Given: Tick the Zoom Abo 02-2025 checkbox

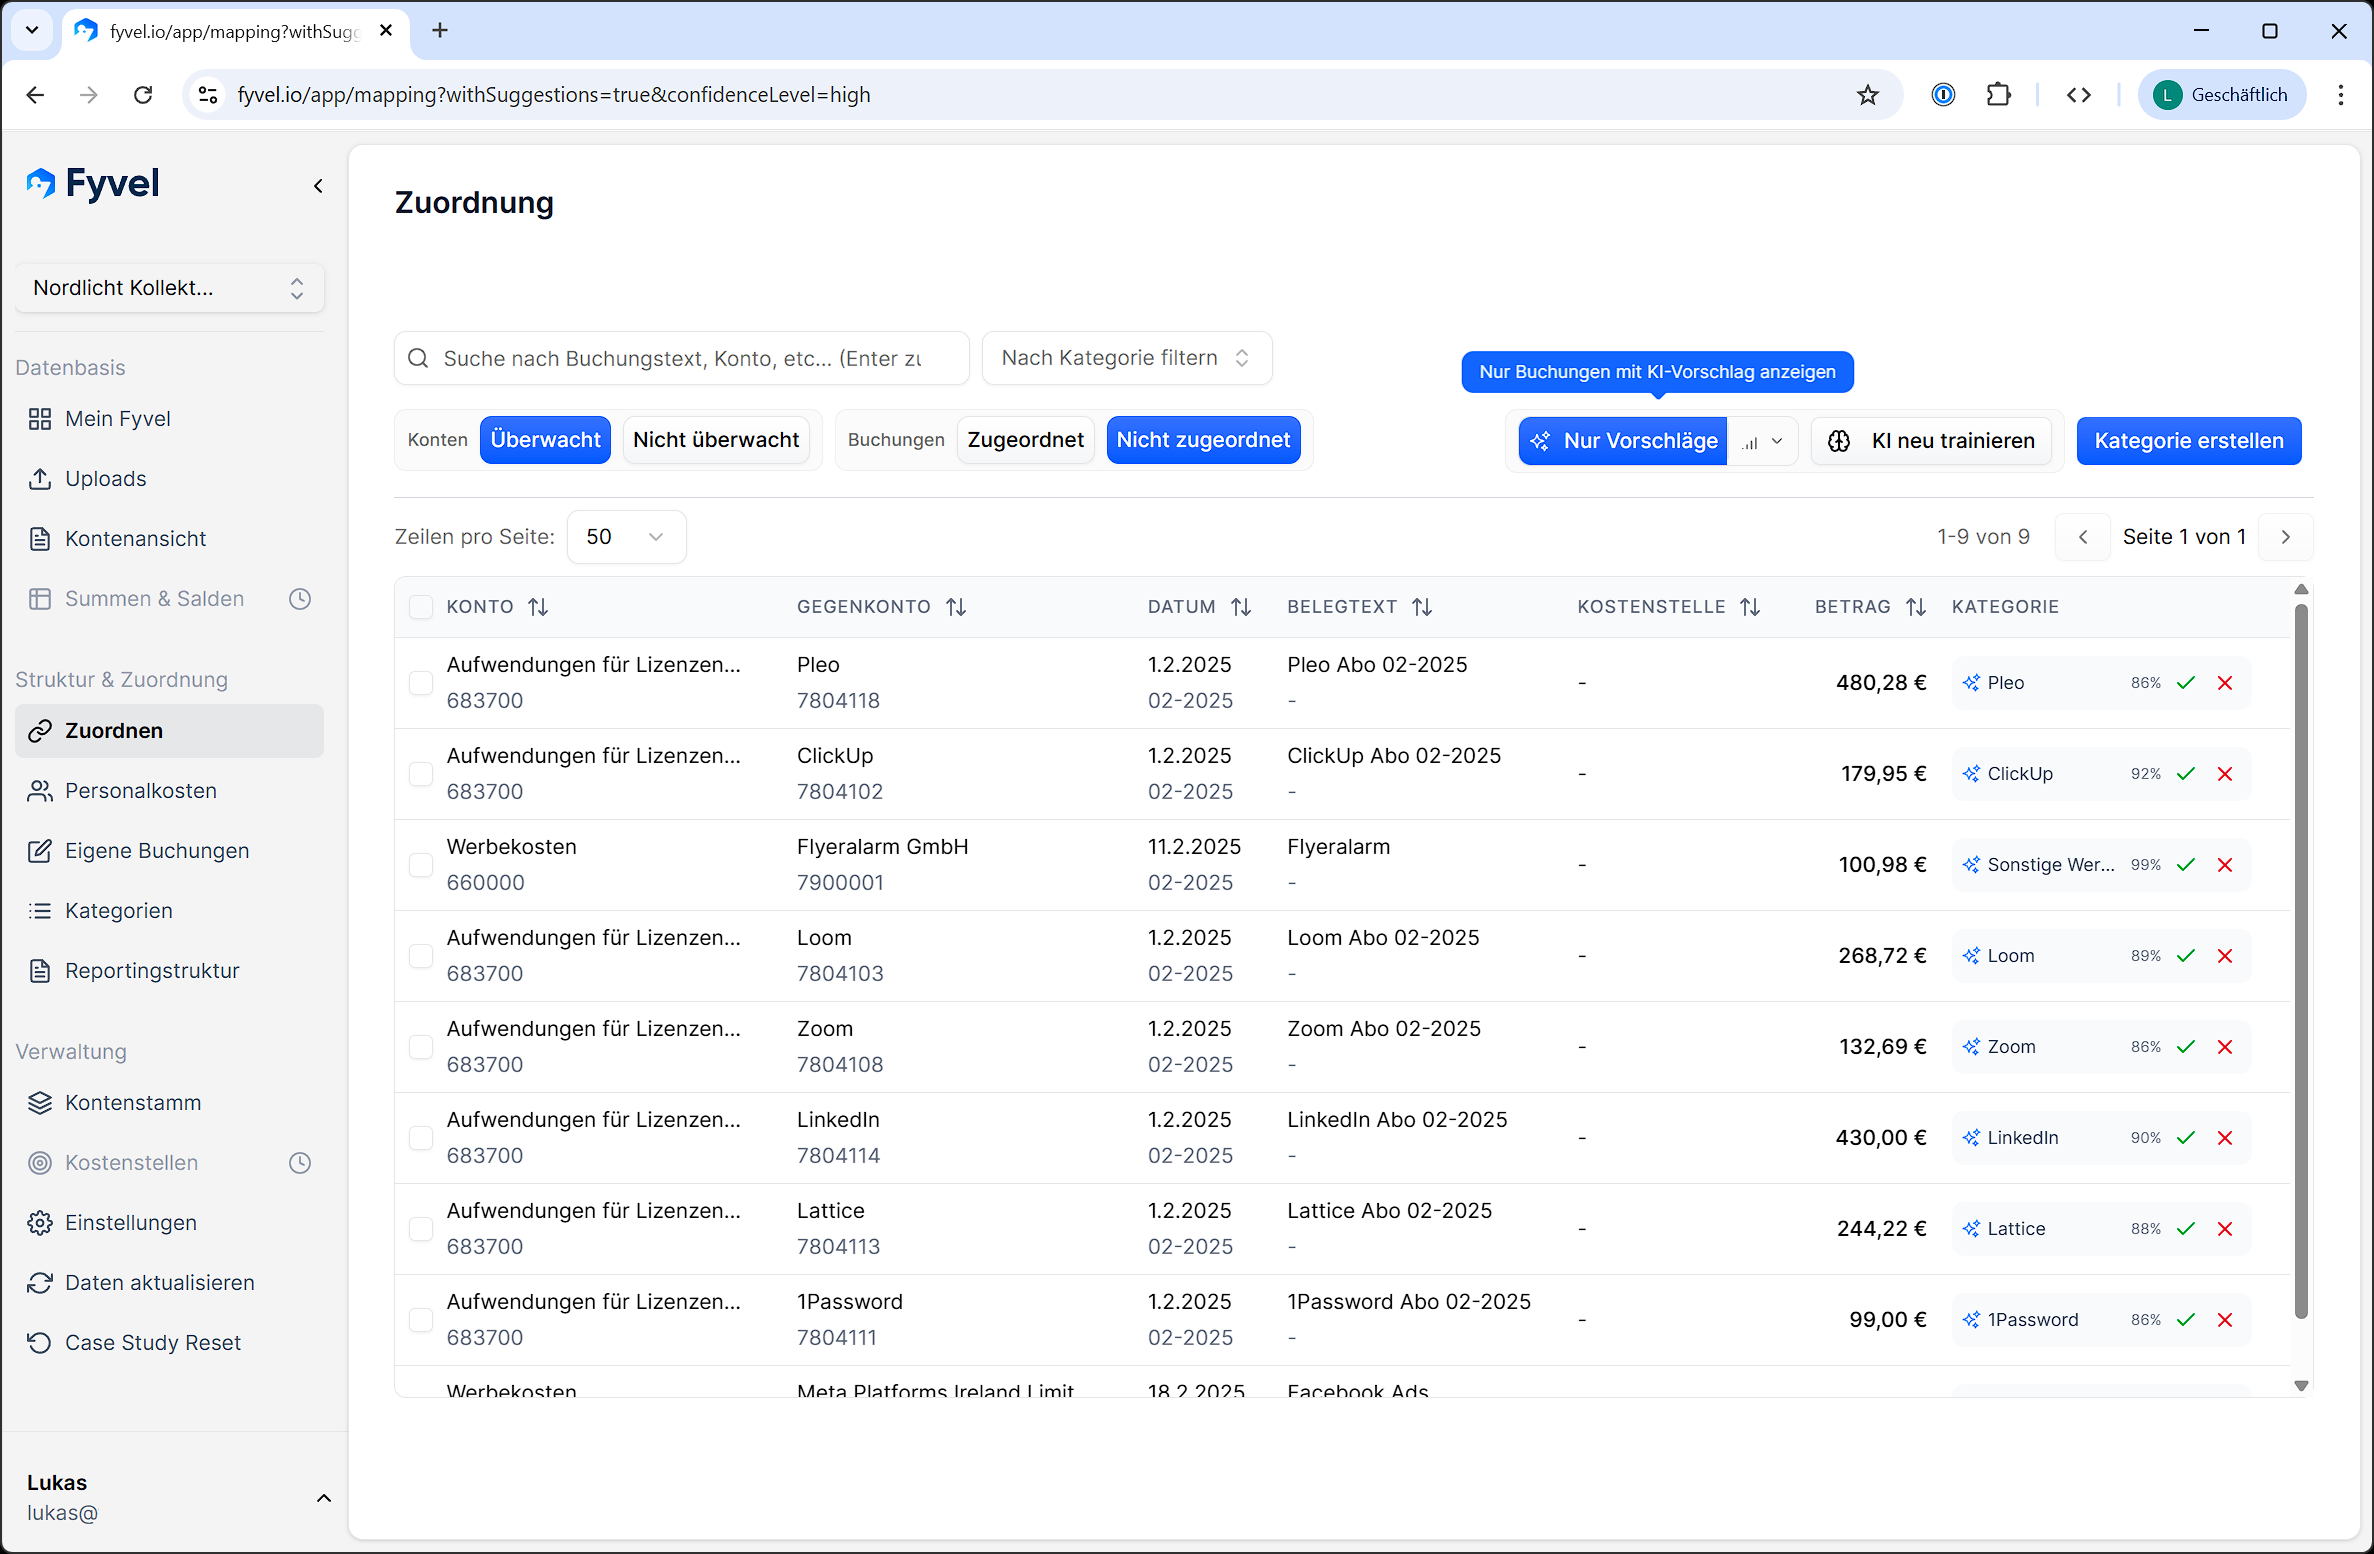Looking at the screenshot, I should point(421,1047).
